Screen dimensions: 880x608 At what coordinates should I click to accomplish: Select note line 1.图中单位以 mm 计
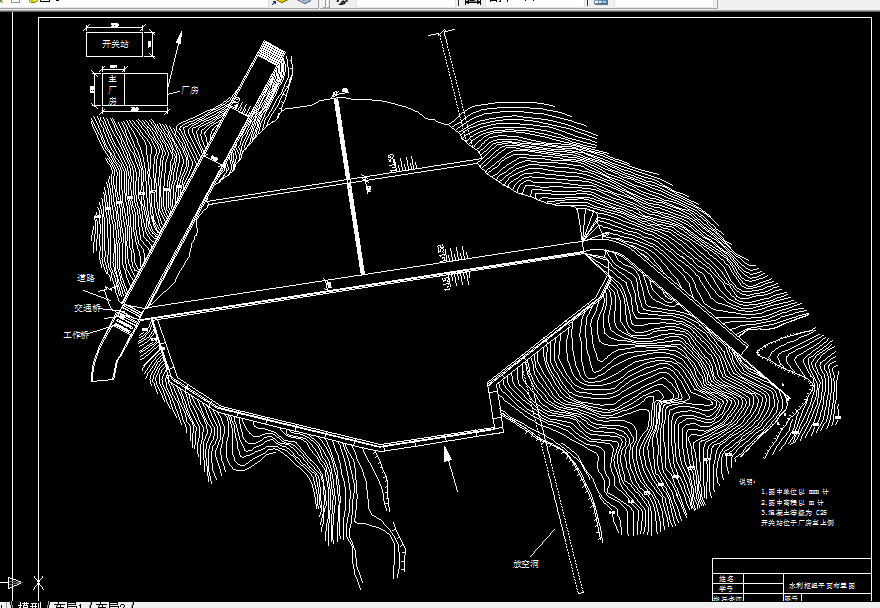point(795,492)
